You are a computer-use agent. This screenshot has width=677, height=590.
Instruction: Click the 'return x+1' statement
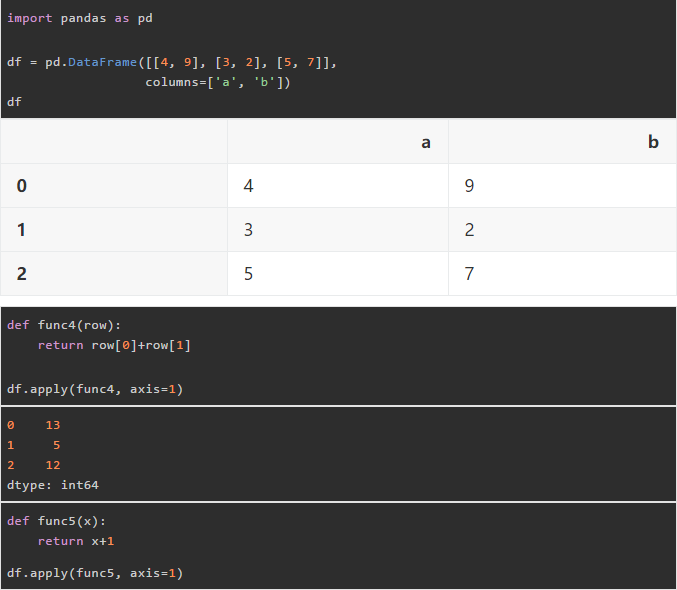tap(76, 541)
